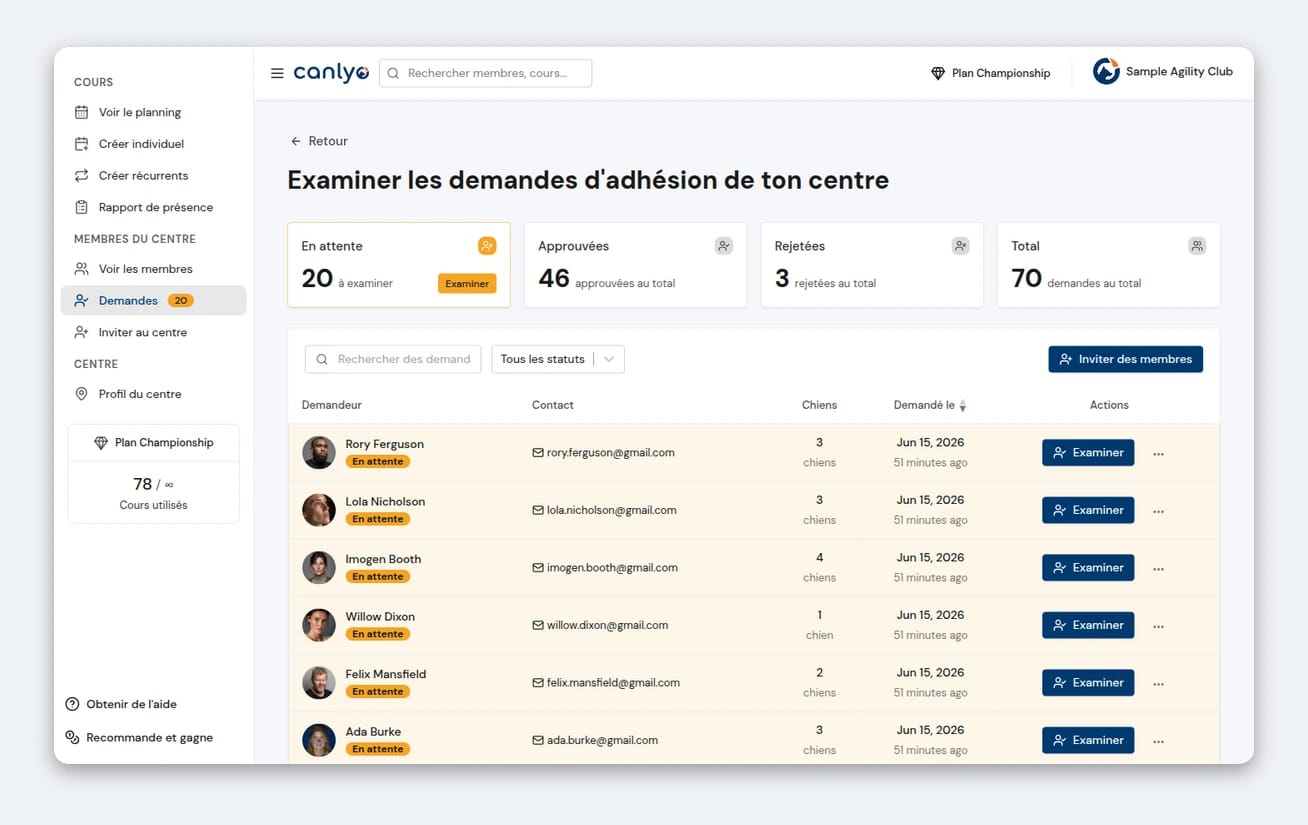Open the Demandes sidebar item
The image size is (1308, 825).
tap(153, 300)
